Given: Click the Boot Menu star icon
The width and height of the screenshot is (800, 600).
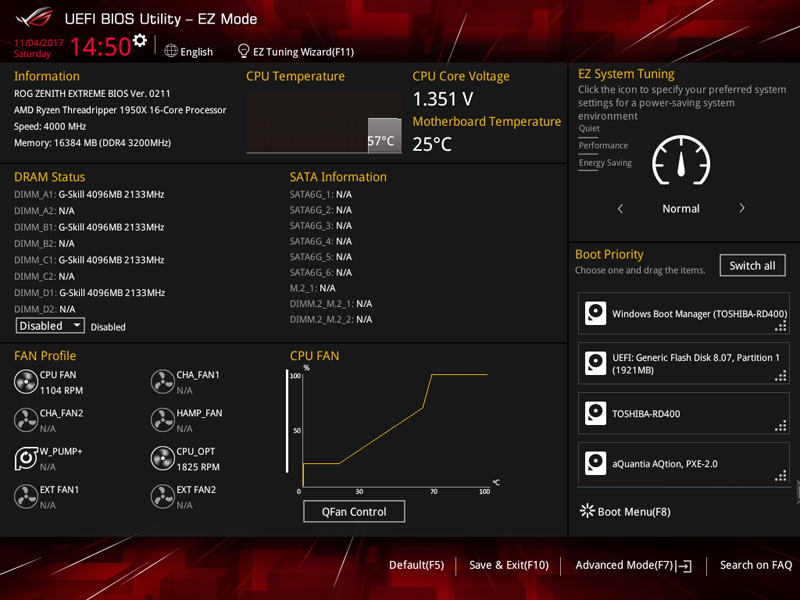Looking at the screenshot, I should [587, 511].
